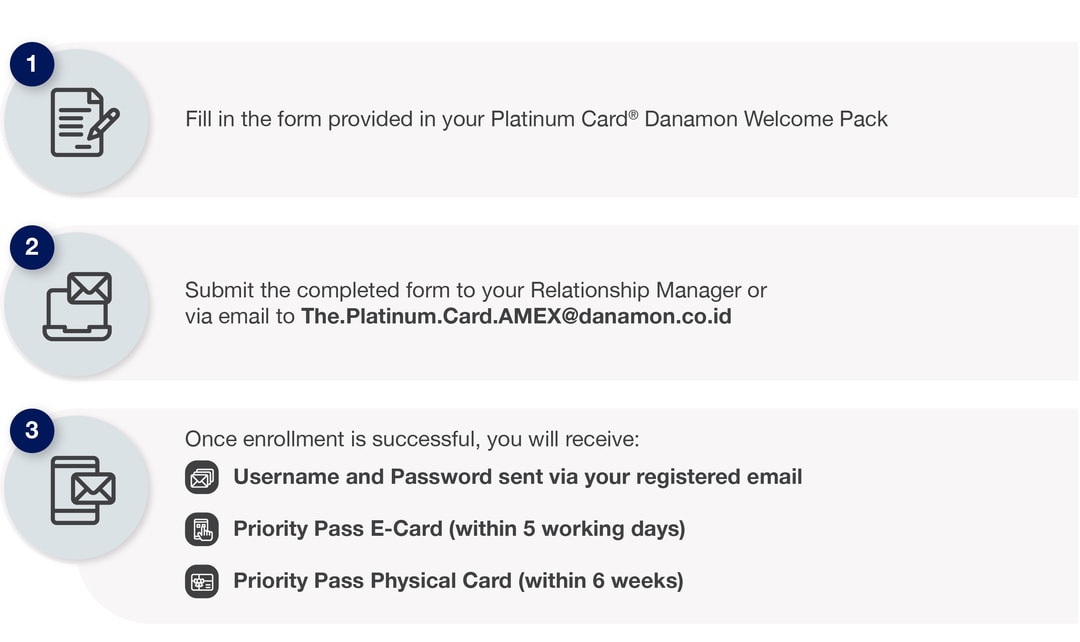Click the step 1 number badge
Viewport: 1080px width, 642px height.
pyautogui.click(x=32, y=64)
